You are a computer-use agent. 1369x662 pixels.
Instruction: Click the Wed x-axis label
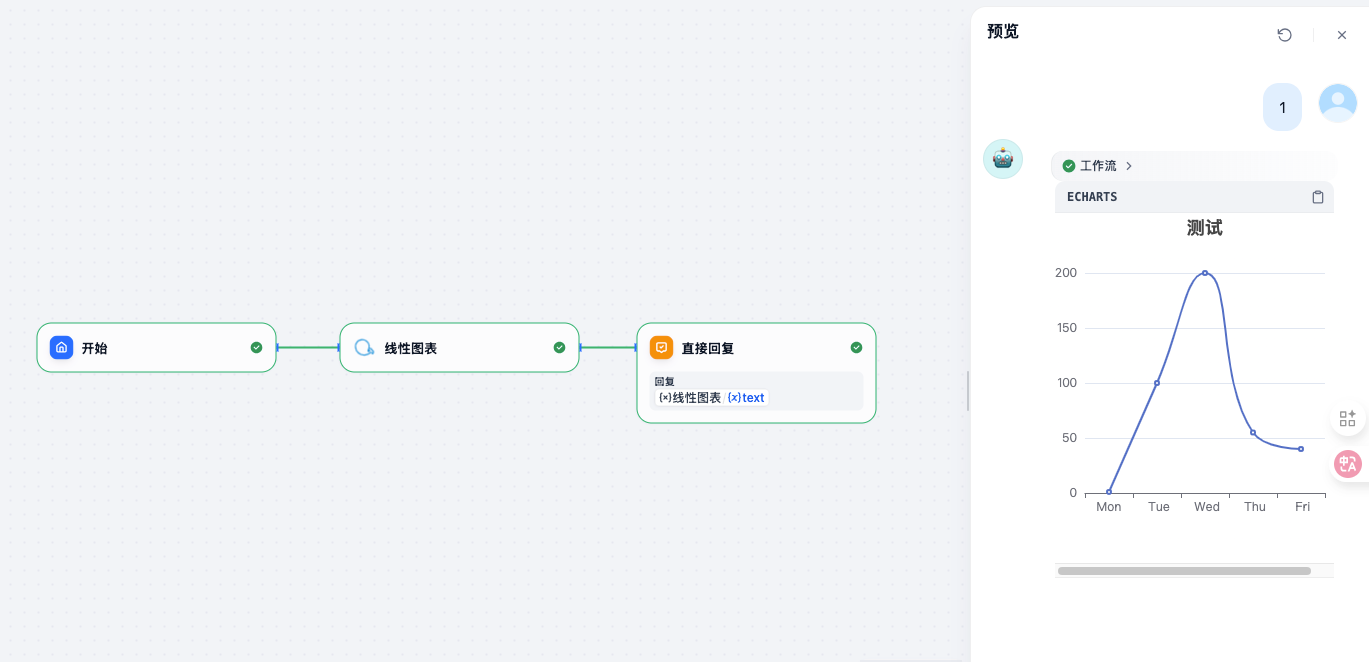[1207, 507]
